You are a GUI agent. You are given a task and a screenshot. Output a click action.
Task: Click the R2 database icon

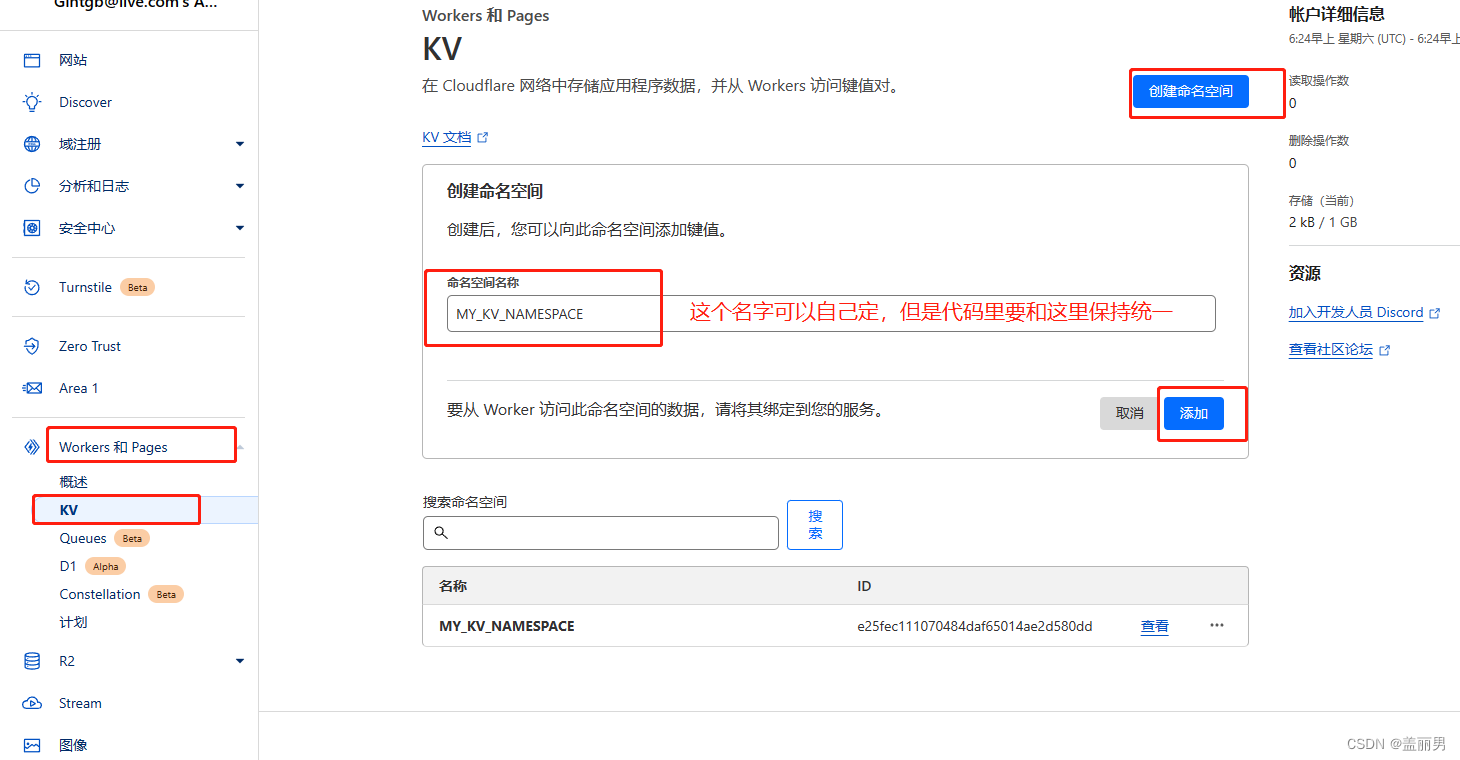coord(32,661)
